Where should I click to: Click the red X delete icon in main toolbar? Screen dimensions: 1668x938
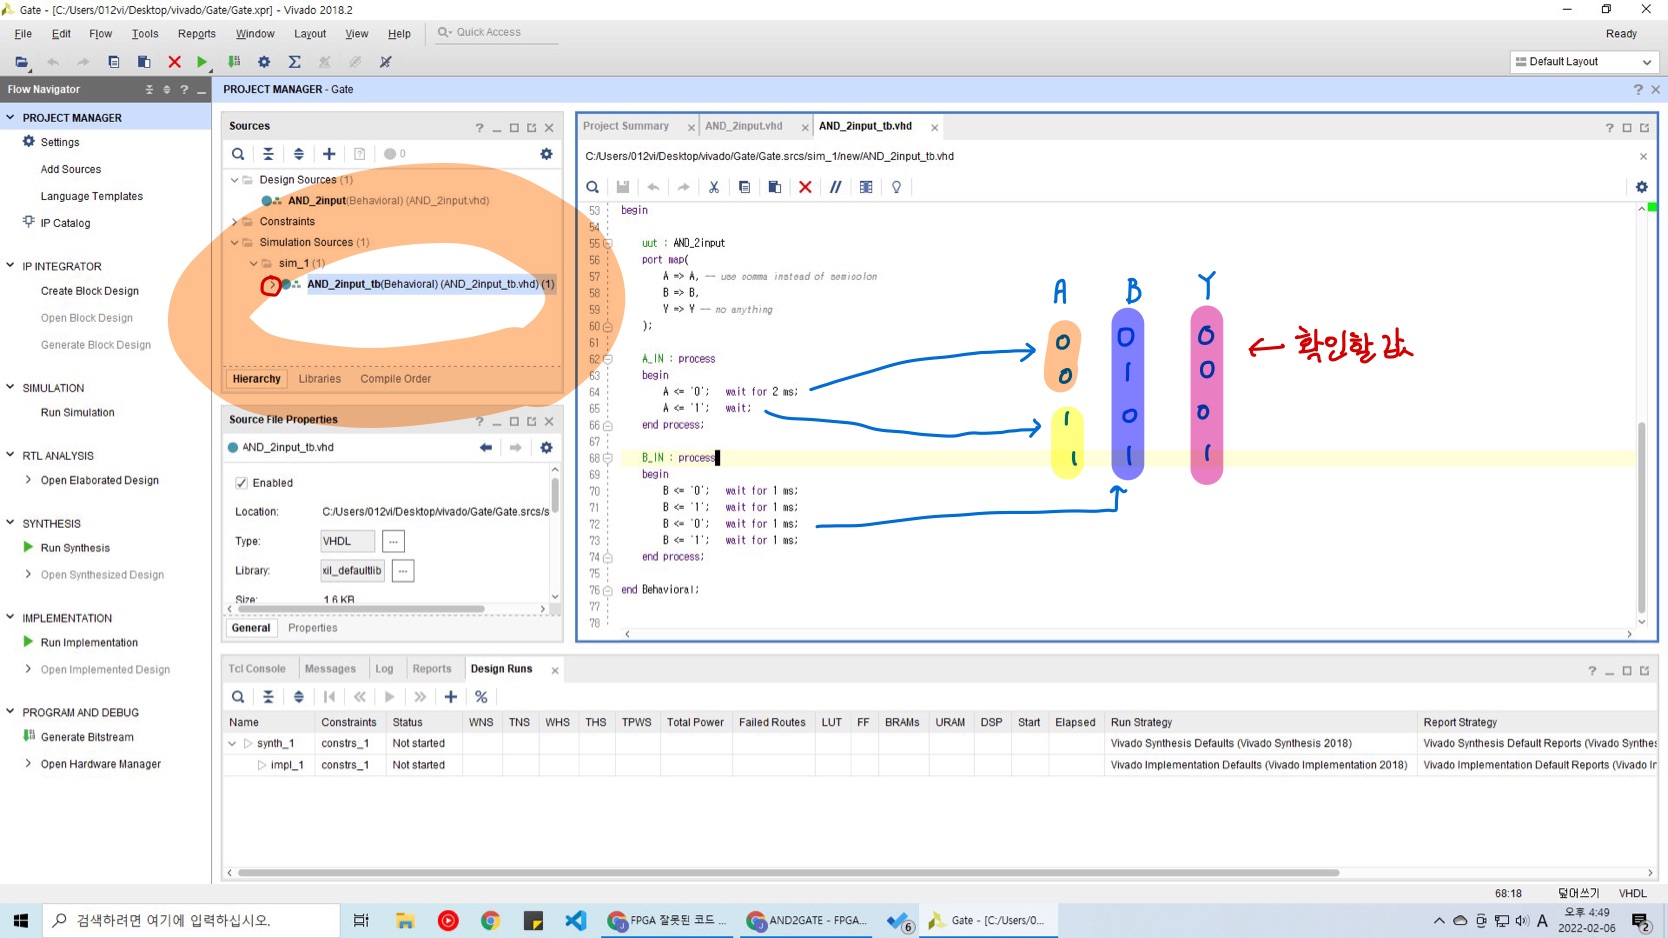174,62
